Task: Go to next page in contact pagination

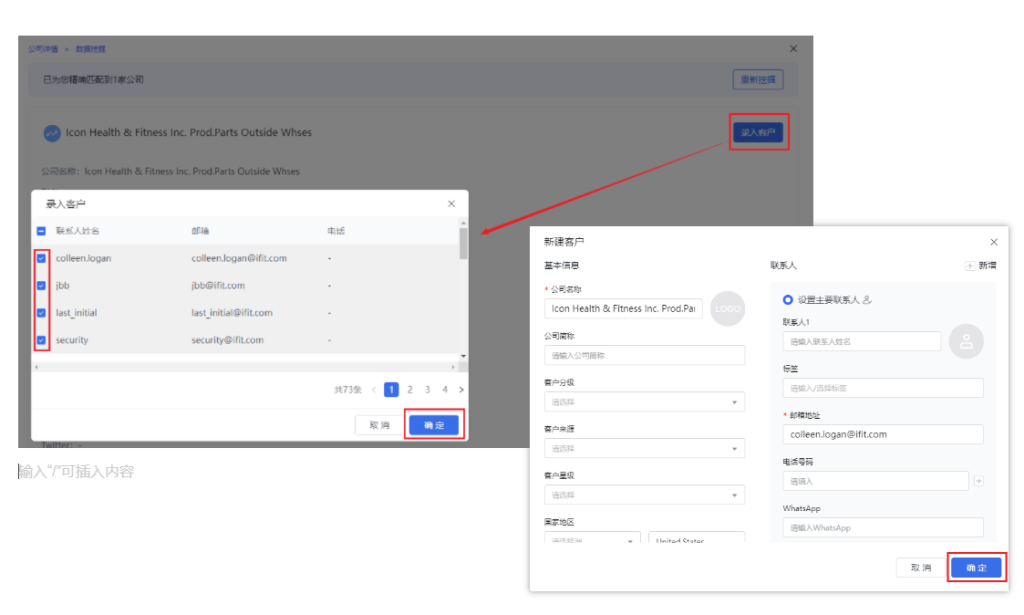Action: [x=461, y=390]
